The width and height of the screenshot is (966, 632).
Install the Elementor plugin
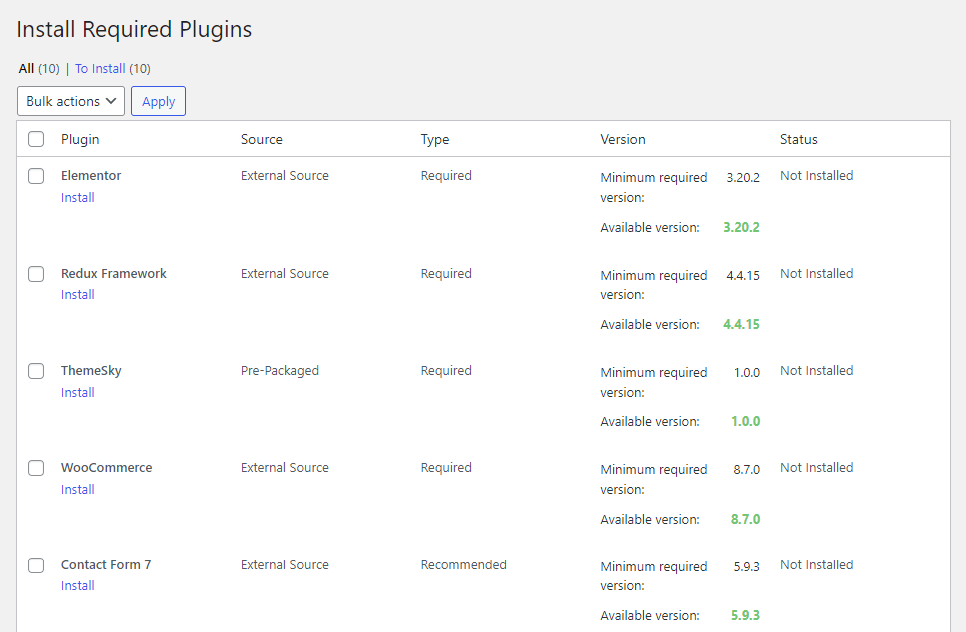click(x=78, y=197)
